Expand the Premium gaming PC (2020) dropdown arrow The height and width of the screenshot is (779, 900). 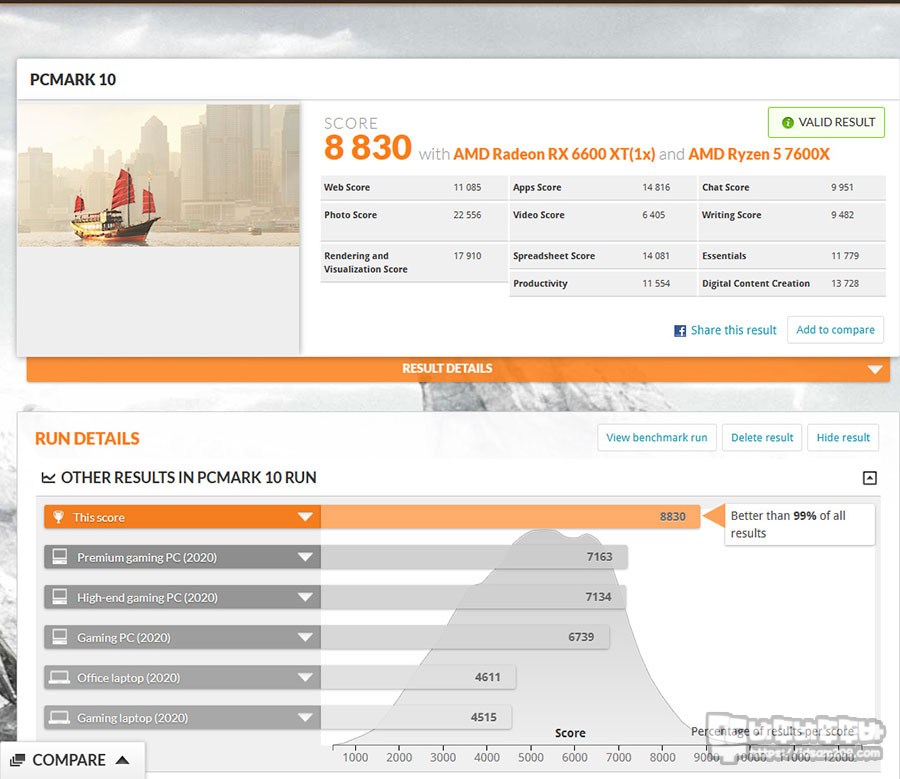(x=305, y=557)
